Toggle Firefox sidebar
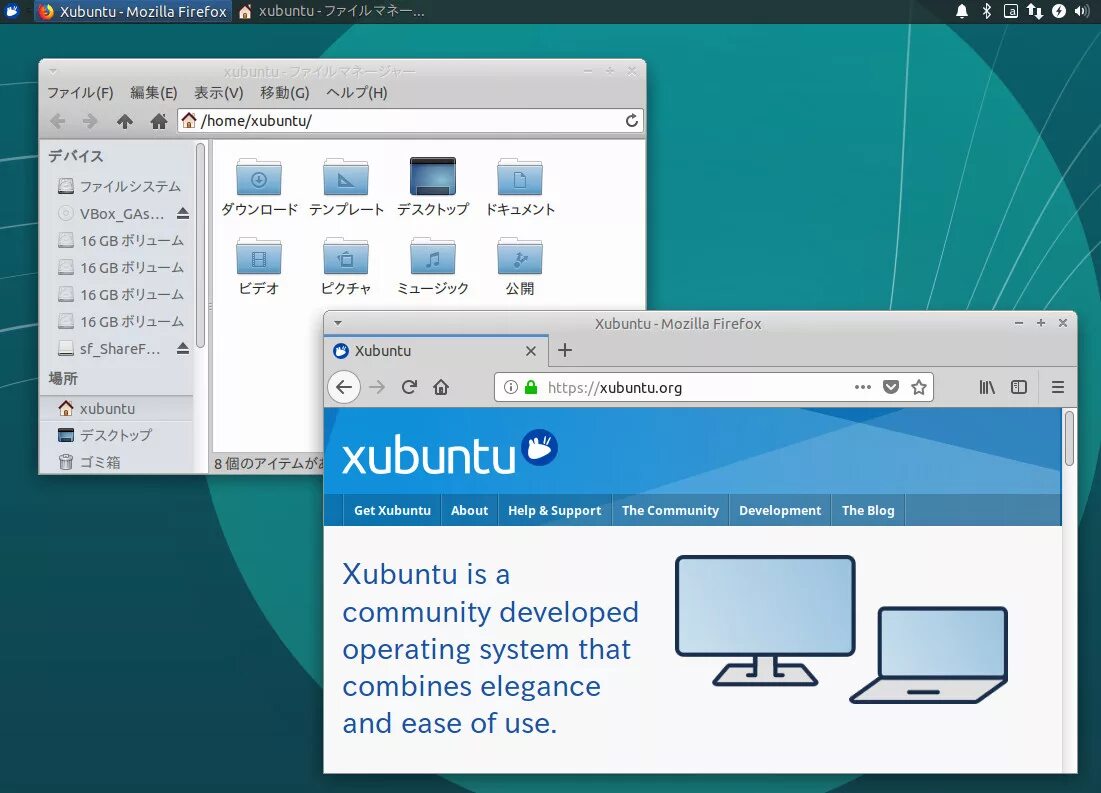The image size is (1101, 793). [x=1019, y=387]
